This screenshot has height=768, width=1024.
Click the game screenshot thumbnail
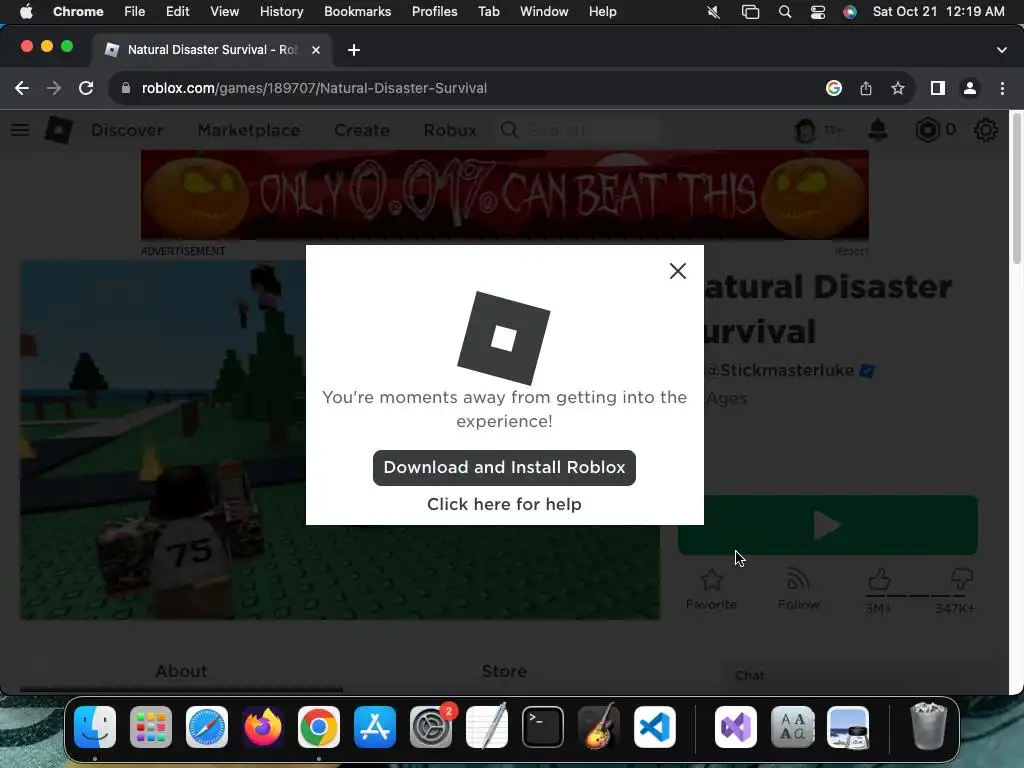(x=340, y=440)
